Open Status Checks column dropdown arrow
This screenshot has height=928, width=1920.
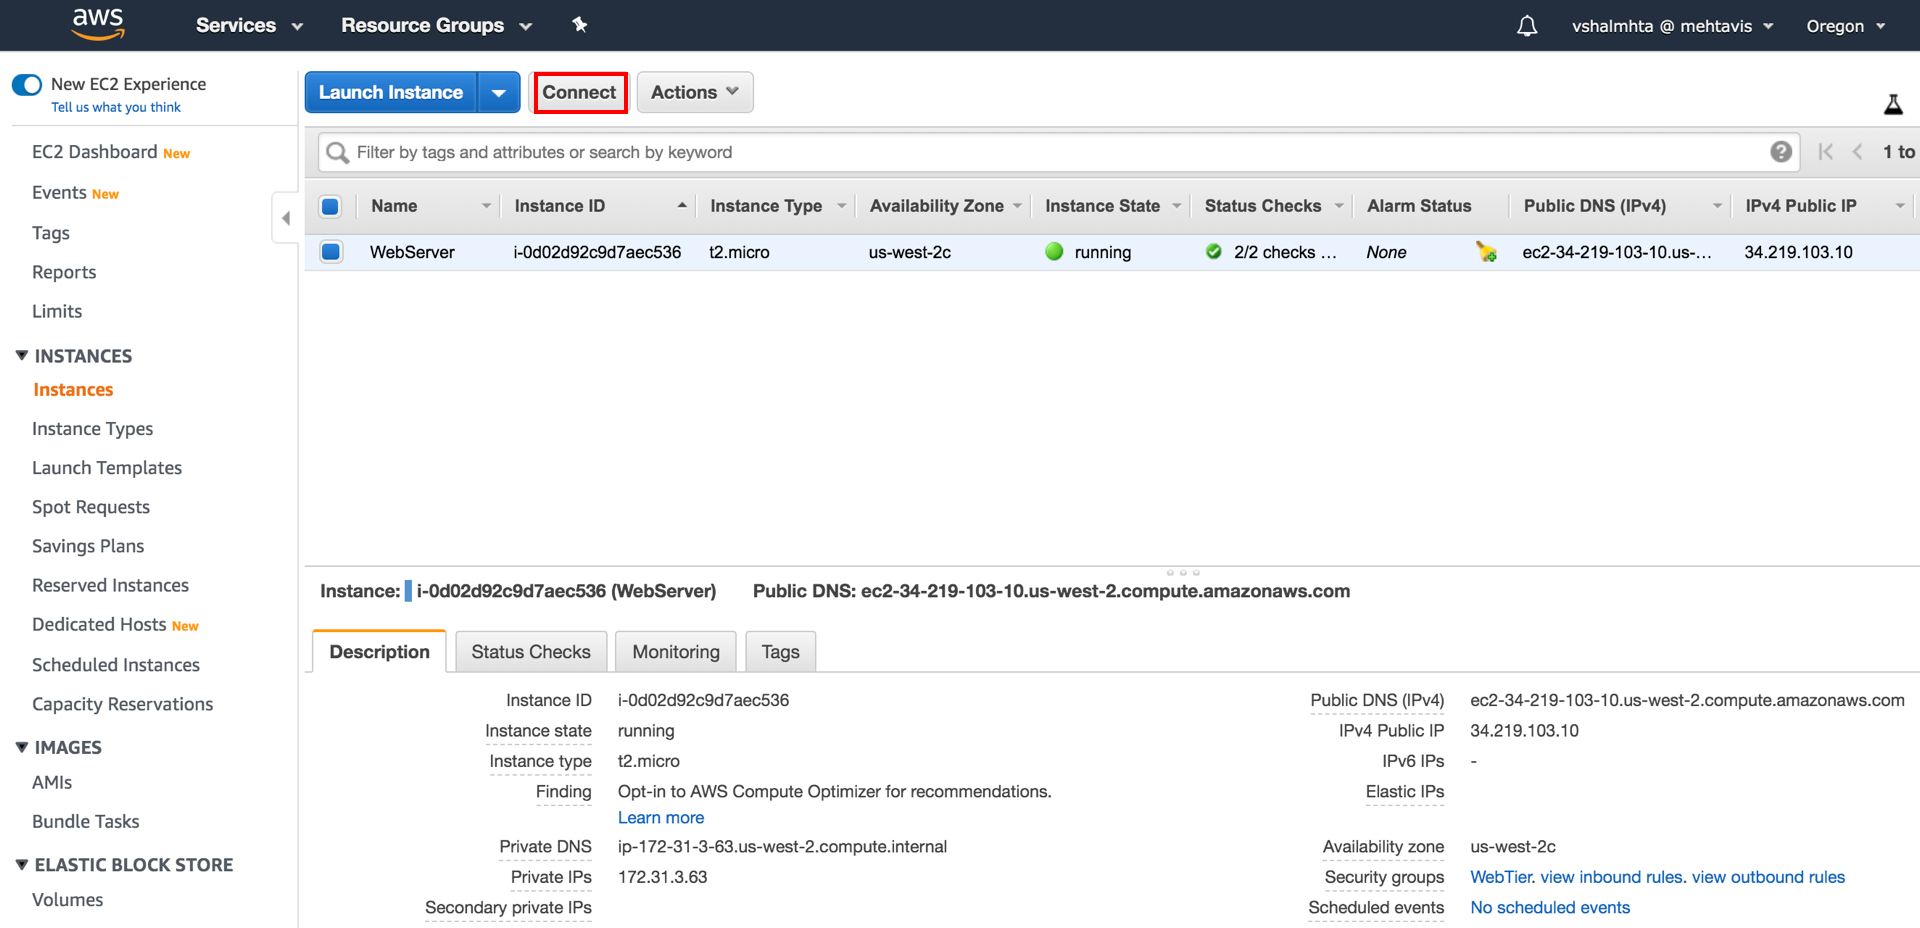click(x=1339, y=206)
